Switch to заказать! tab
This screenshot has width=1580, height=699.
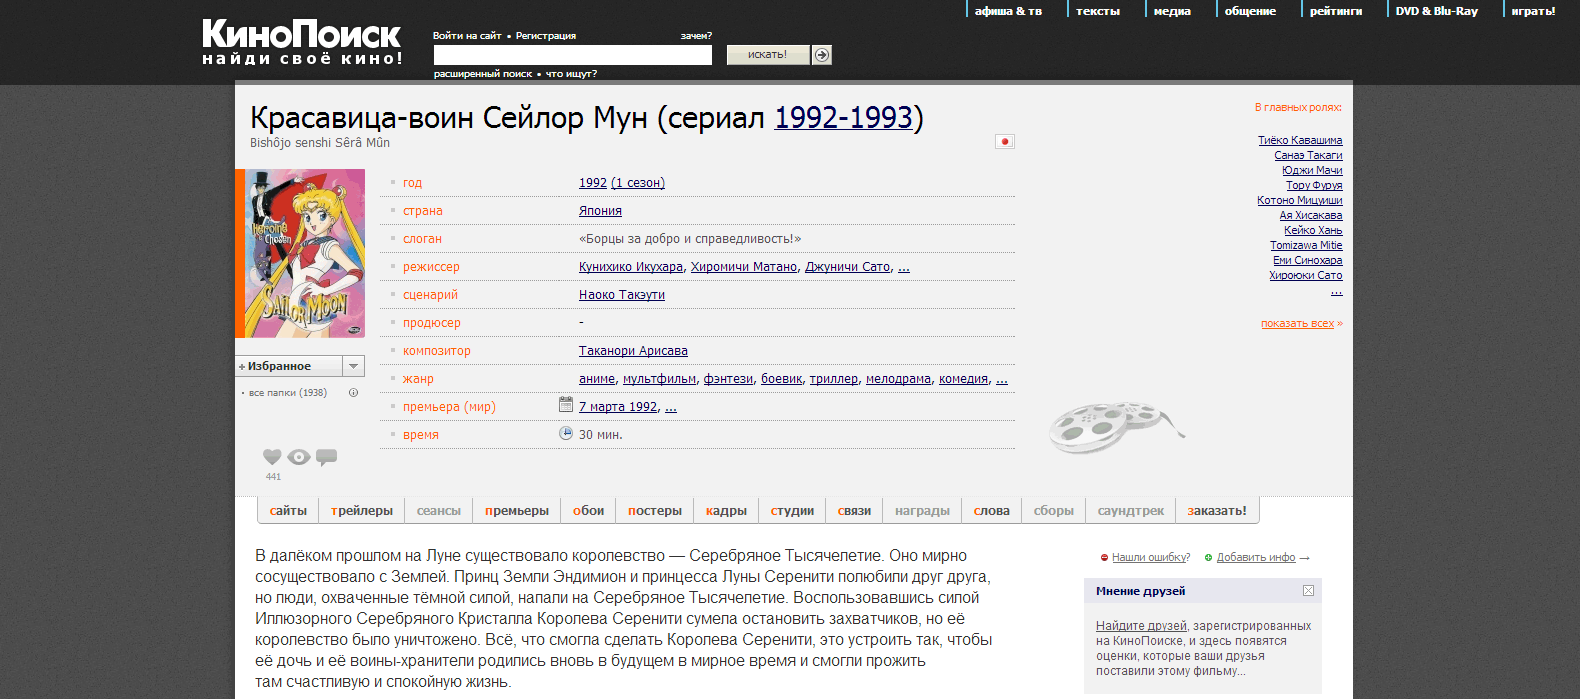pos(1217,511)
